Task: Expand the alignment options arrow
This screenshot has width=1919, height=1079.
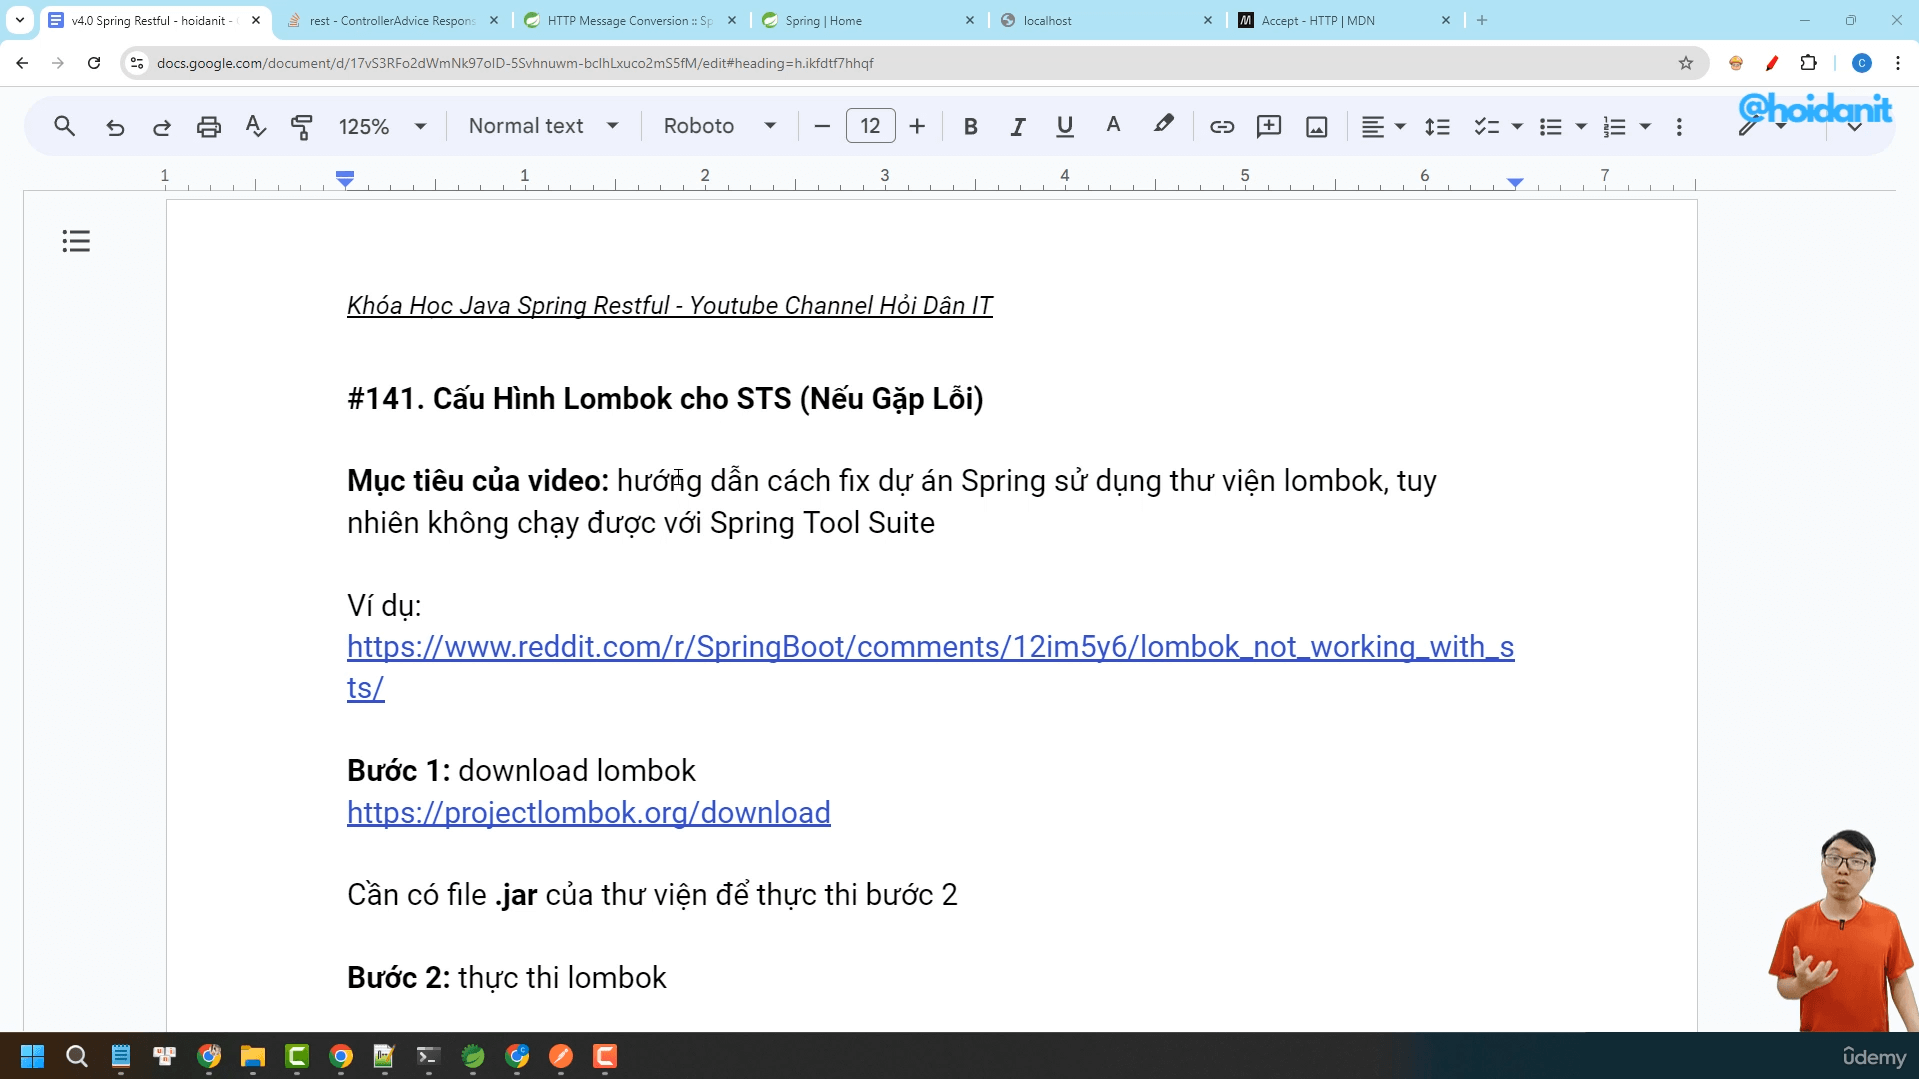Action: pos(1400,127)
